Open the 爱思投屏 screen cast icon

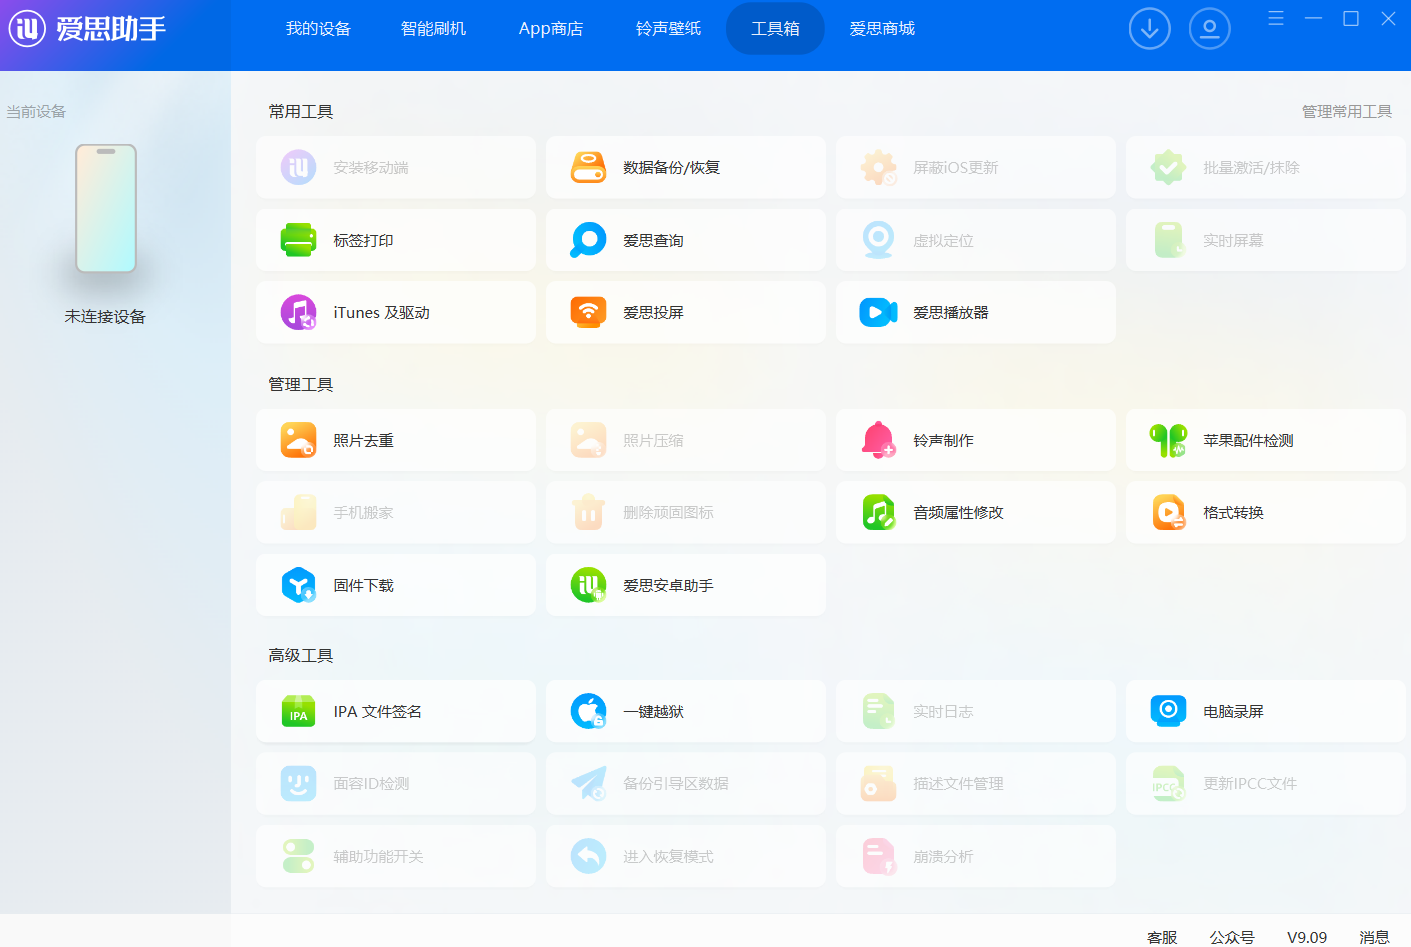coord(588,313)
